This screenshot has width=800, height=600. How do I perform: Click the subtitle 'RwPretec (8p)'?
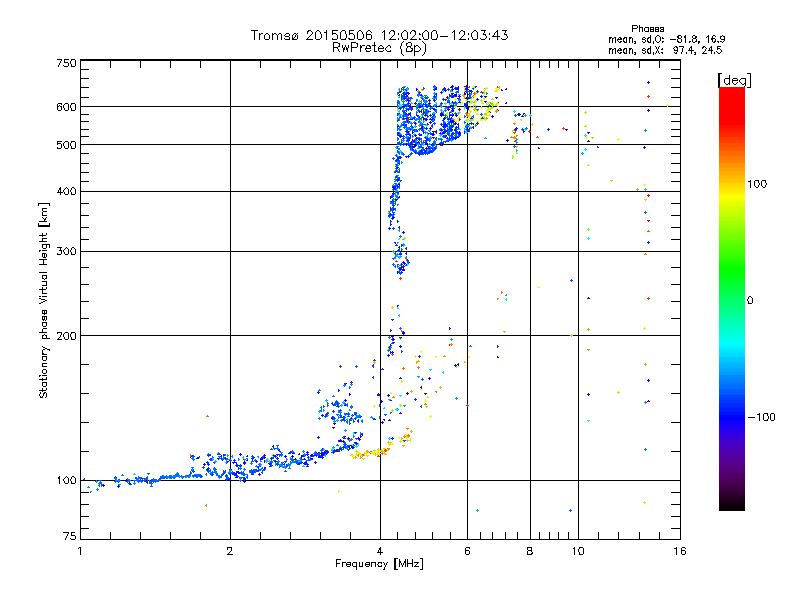pyautogui.click(x=379, y=48)
